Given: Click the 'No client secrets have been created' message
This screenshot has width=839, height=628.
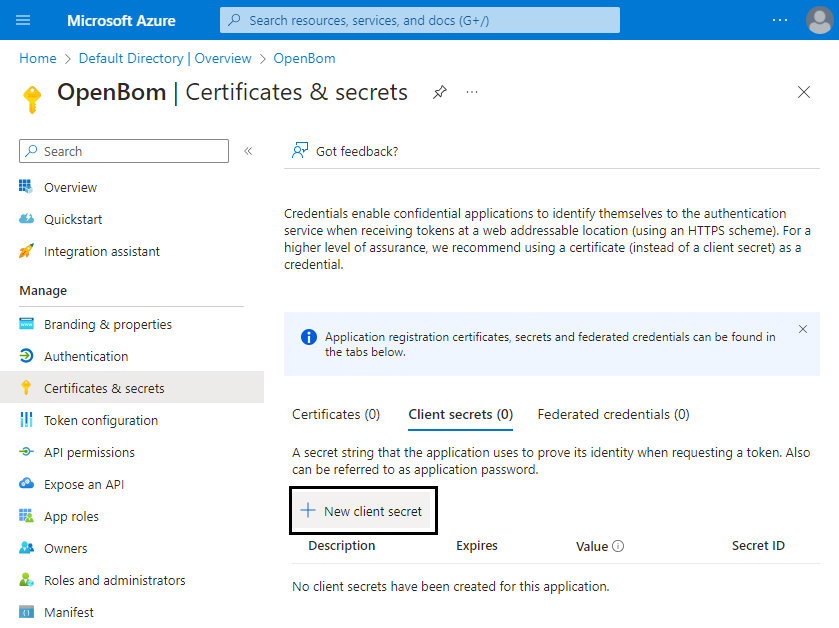Looking at the screenshot, I should [451, 587].
